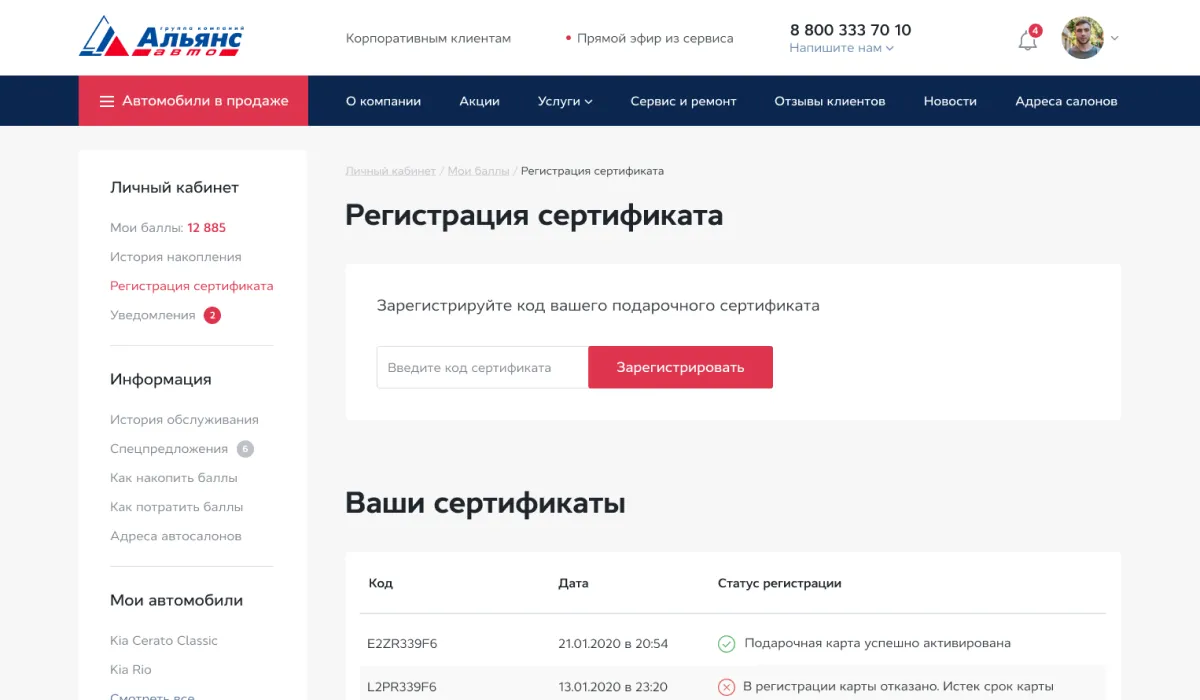Open the Автомобили в продаже hamburger menu
Image resolution: width=1200 pixels, height=700 pixels.
pos(193,101)
